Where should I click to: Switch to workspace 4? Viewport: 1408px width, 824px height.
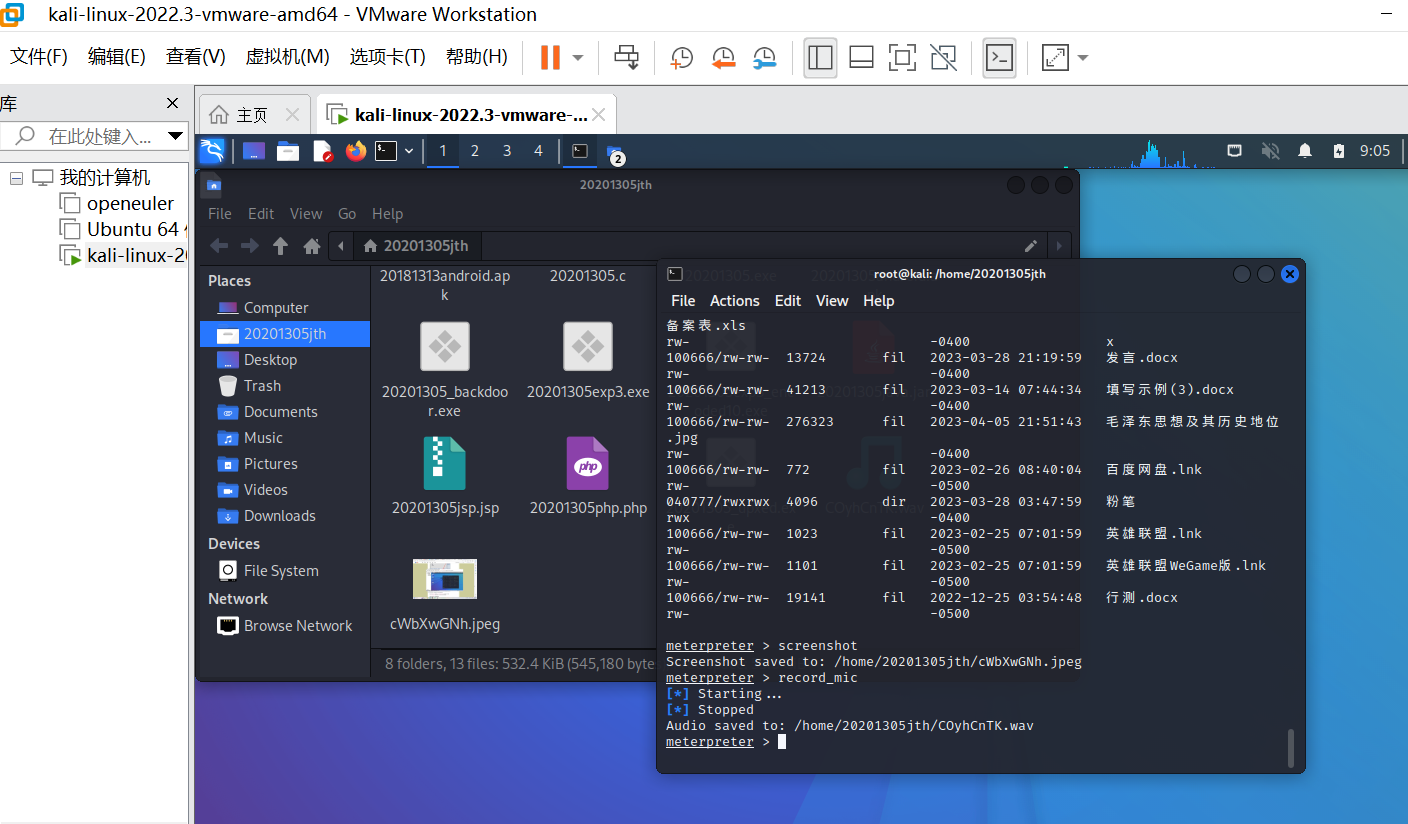pos(538,151)
